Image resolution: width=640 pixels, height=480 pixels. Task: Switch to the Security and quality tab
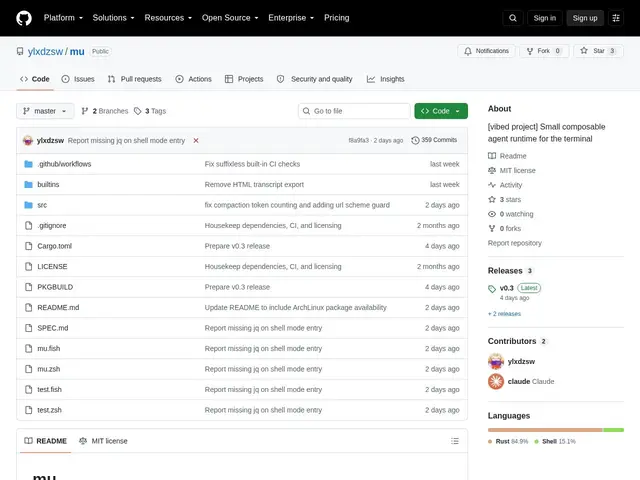coord(314,79)
